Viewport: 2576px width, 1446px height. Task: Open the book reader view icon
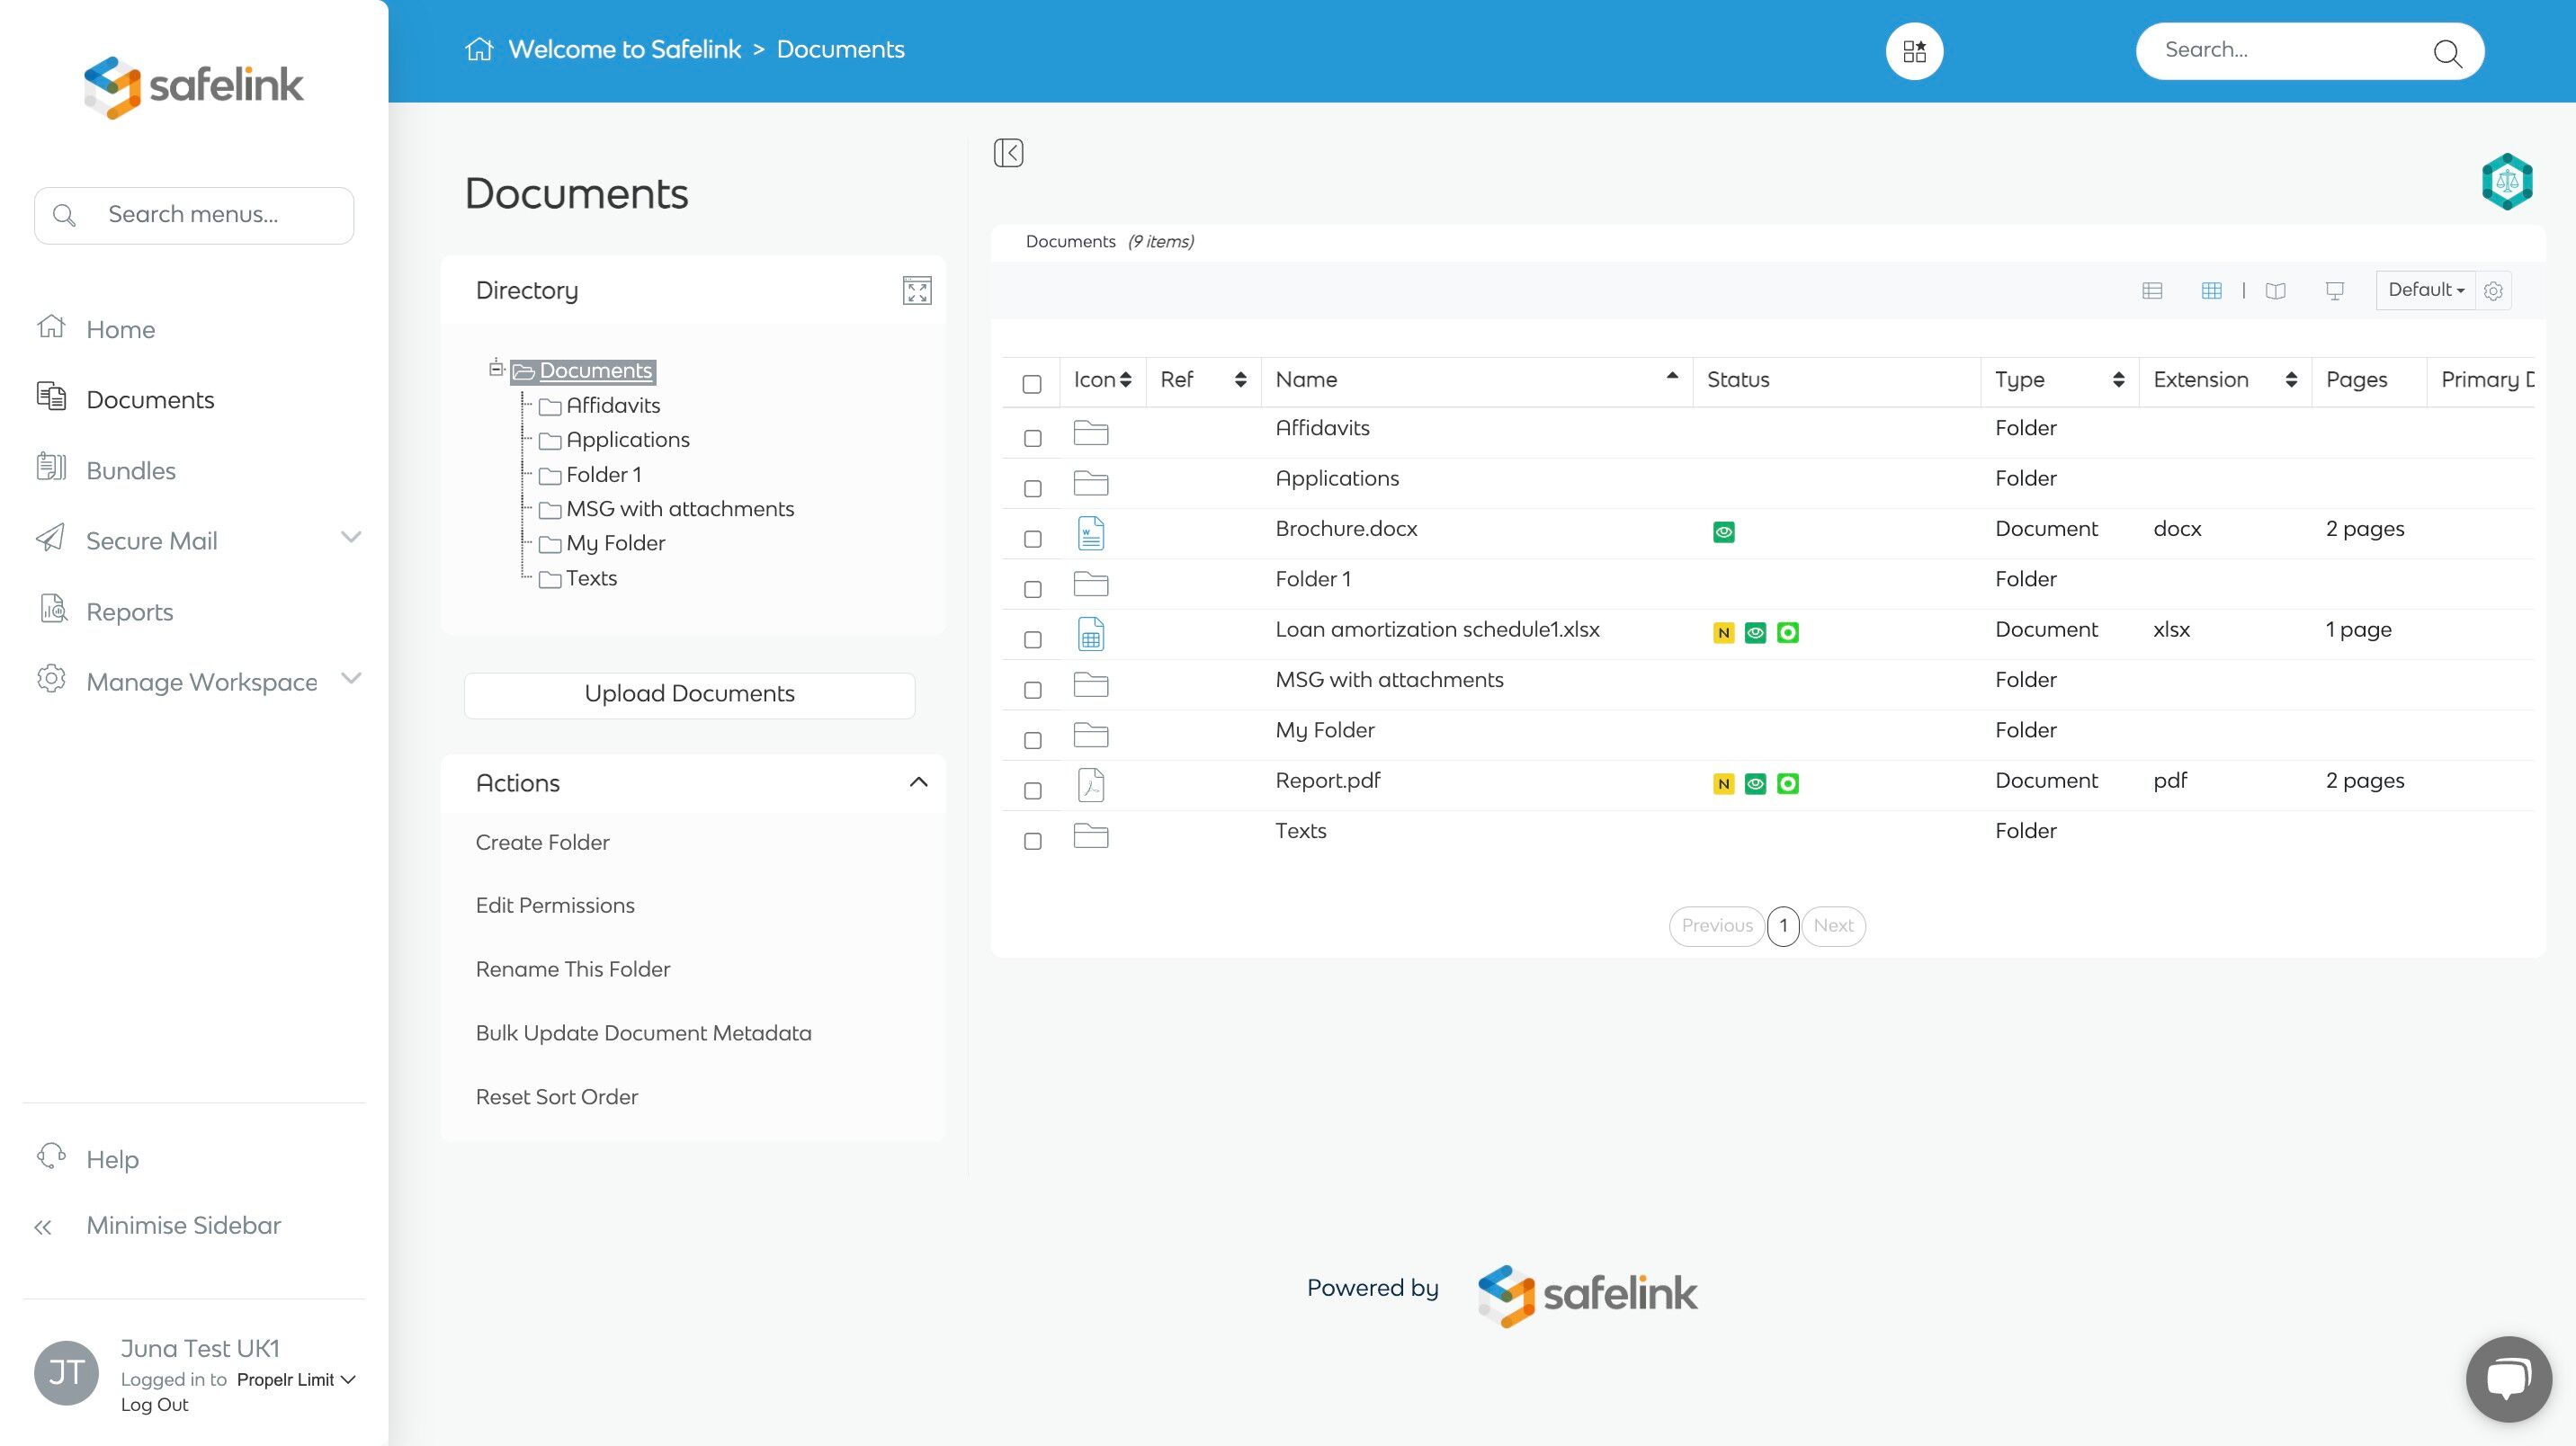tap(2275, 291)
